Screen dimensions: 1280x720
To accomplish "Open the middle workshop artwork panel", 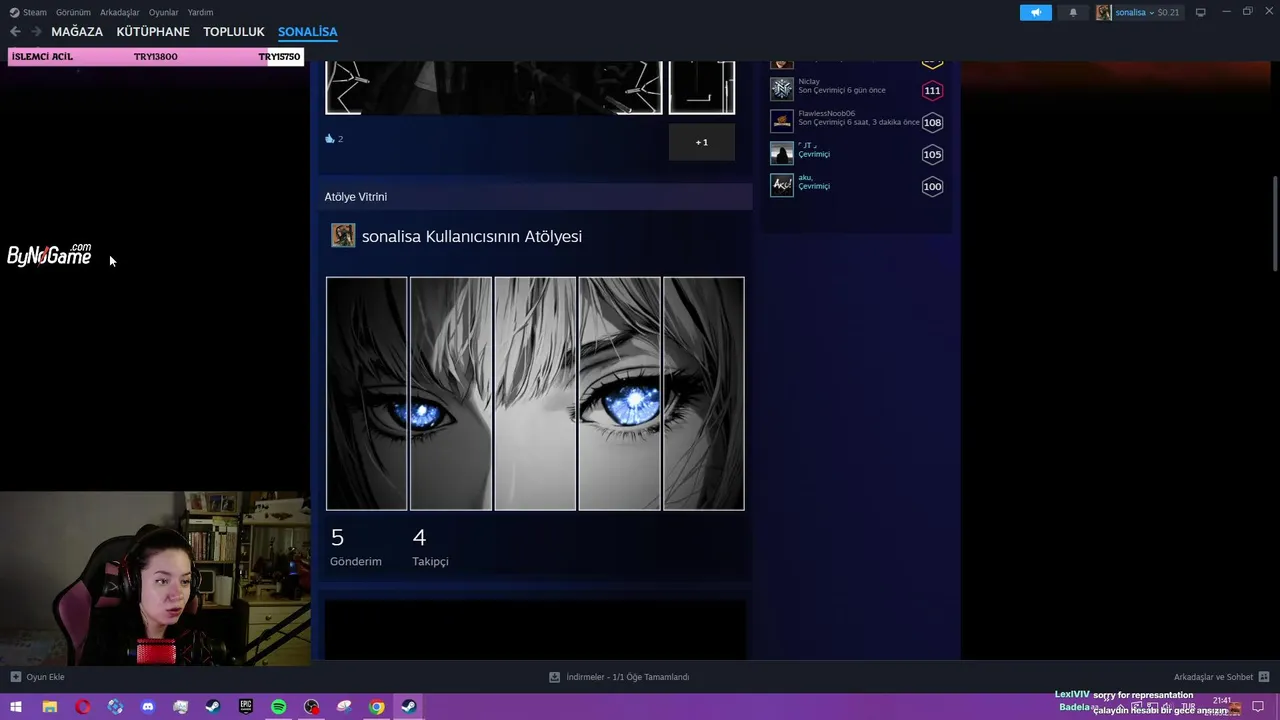I will coord(535,394).
